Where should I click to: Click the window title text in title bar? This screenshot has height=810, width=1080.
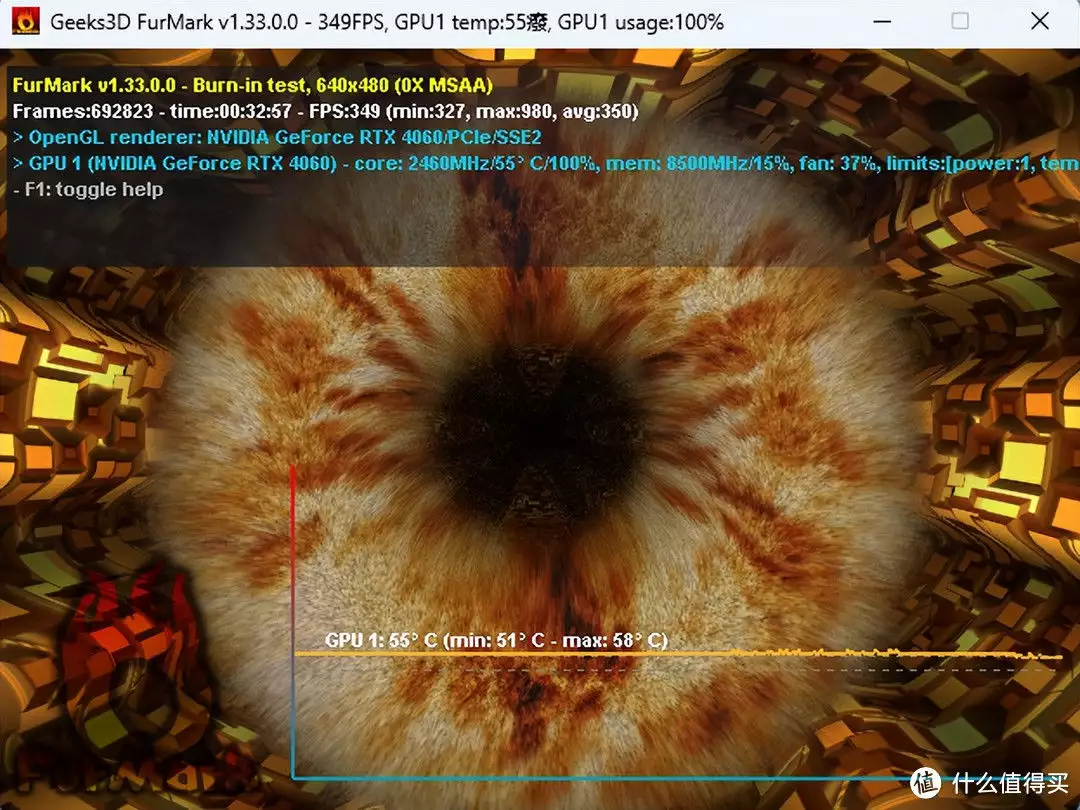pyautogui.click(x=385, y=21)
